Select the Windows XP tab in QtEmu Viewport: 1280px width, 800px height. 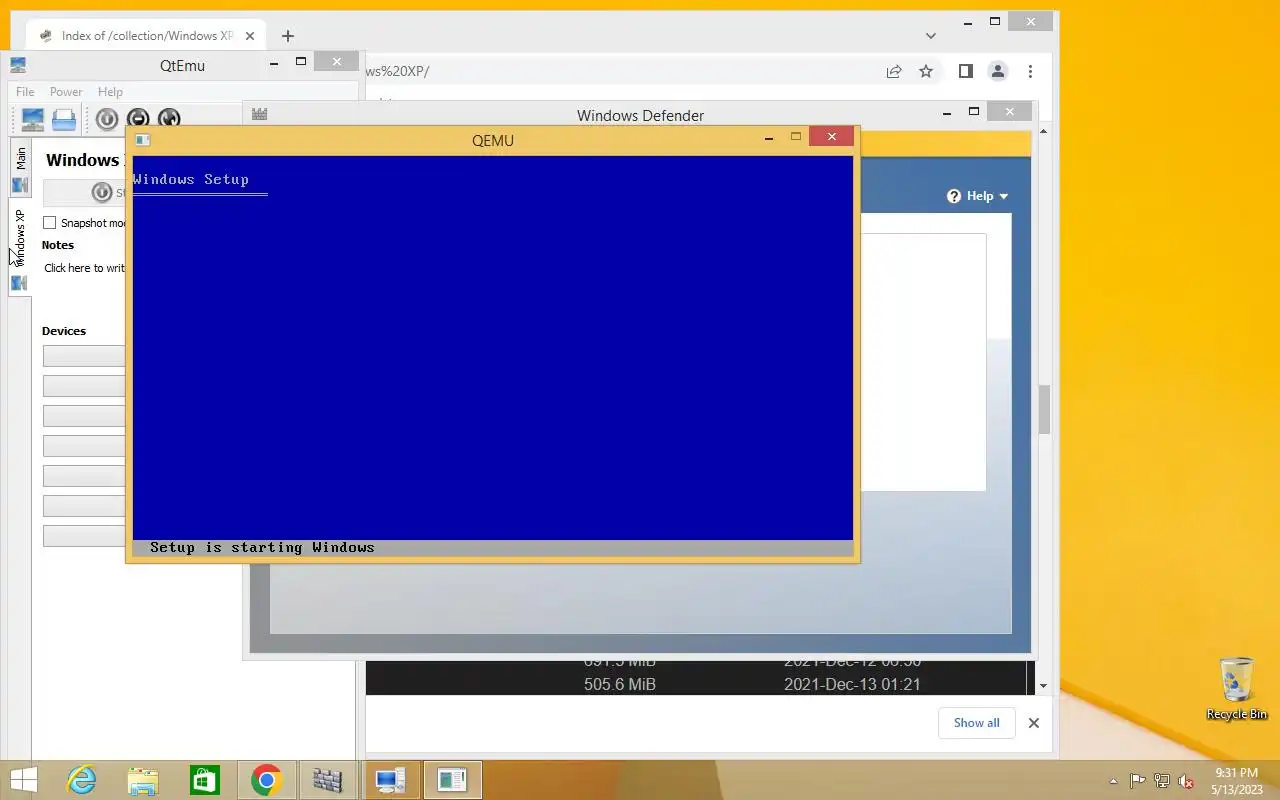(20, 246)
